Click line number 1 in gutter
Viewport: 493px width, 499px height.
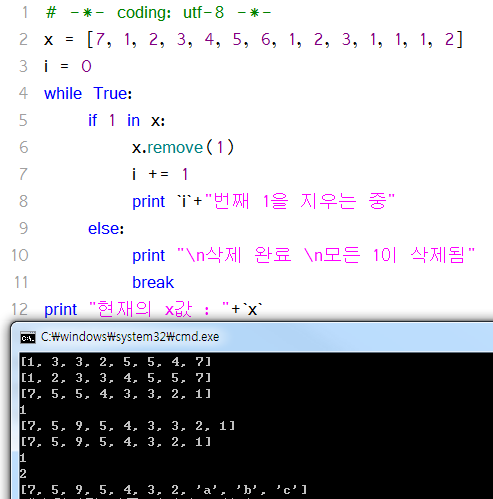pos(25,12)
